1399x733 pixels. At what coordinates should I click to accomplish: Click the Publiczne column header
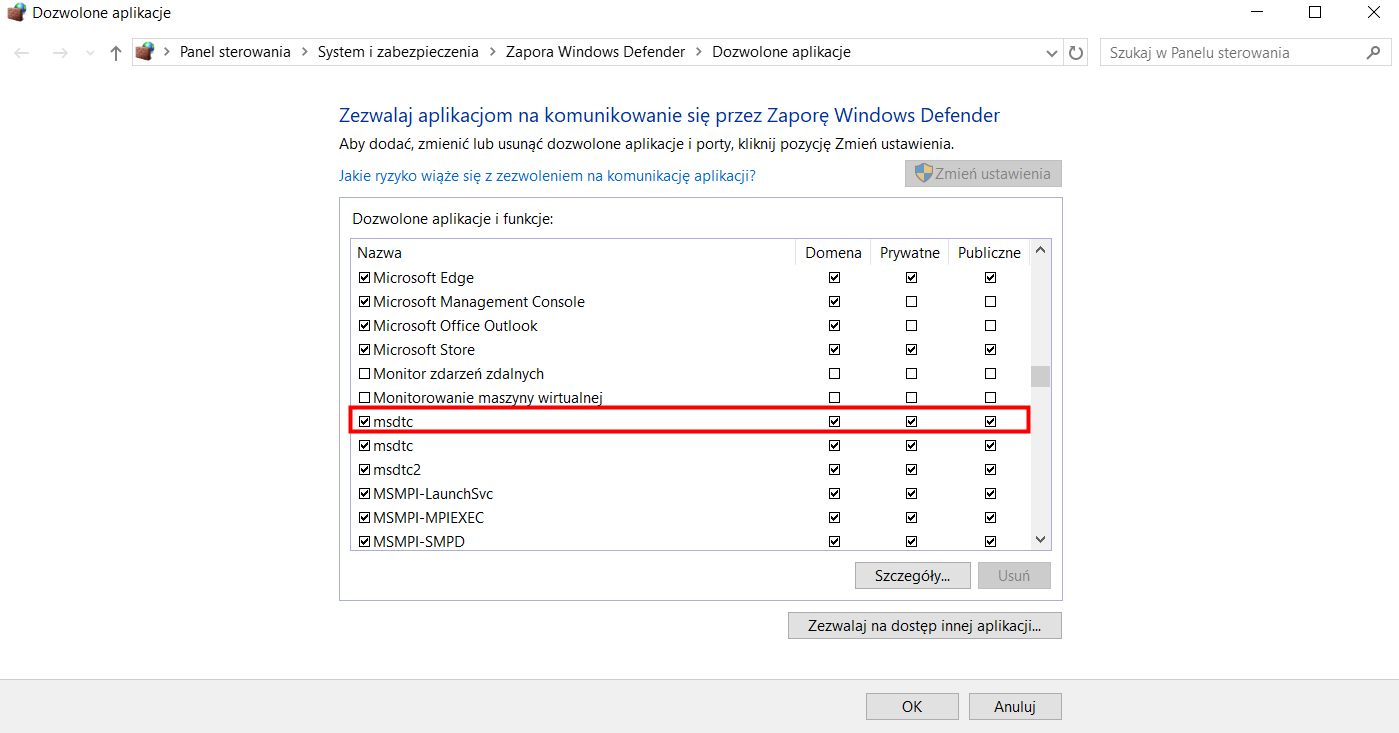pyautogui.click(x=989, y=253)
